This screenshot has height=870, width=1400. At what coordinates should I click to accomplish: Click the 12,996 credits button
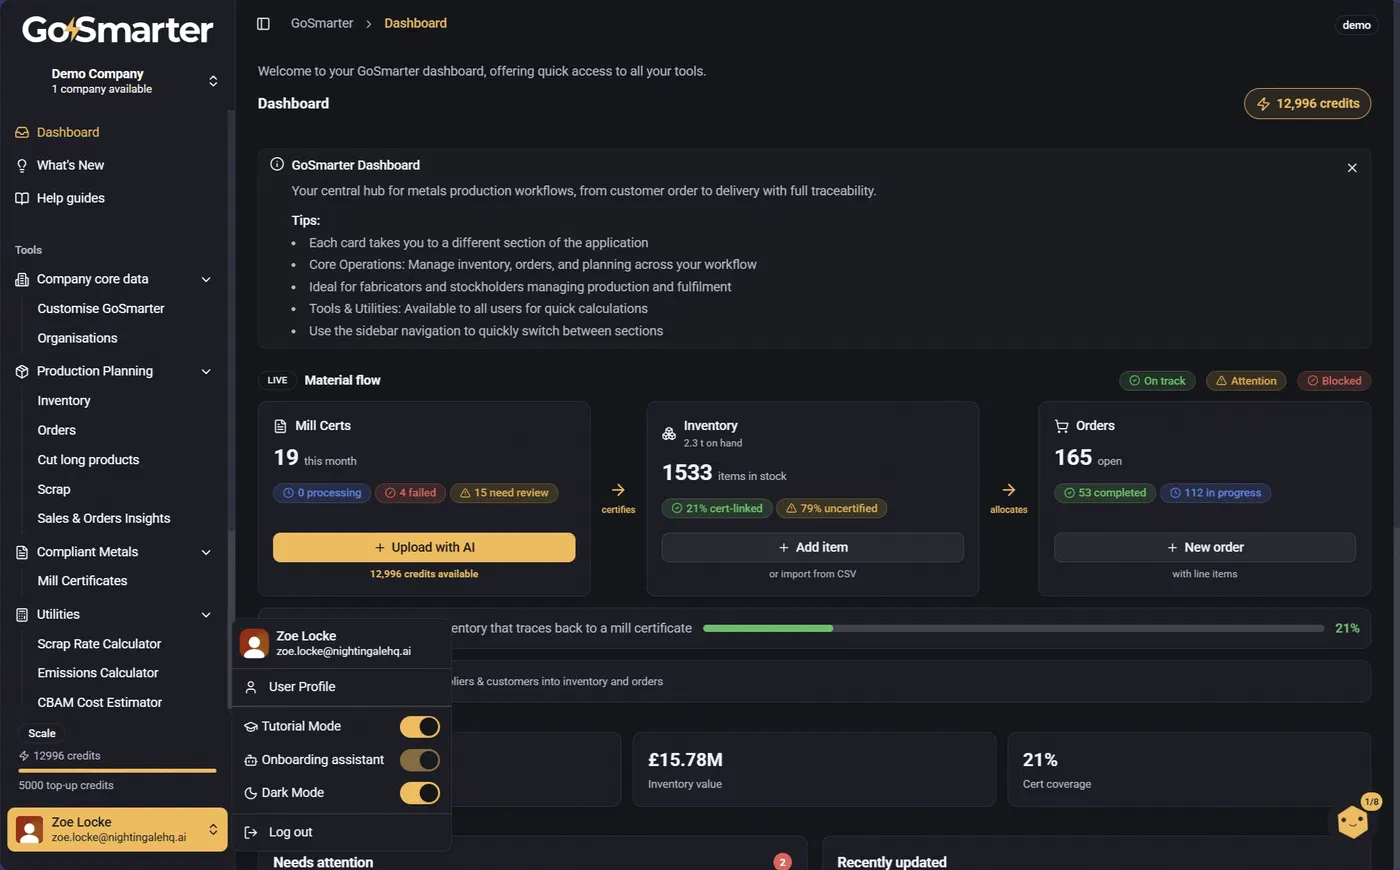tap(1307, 104)
